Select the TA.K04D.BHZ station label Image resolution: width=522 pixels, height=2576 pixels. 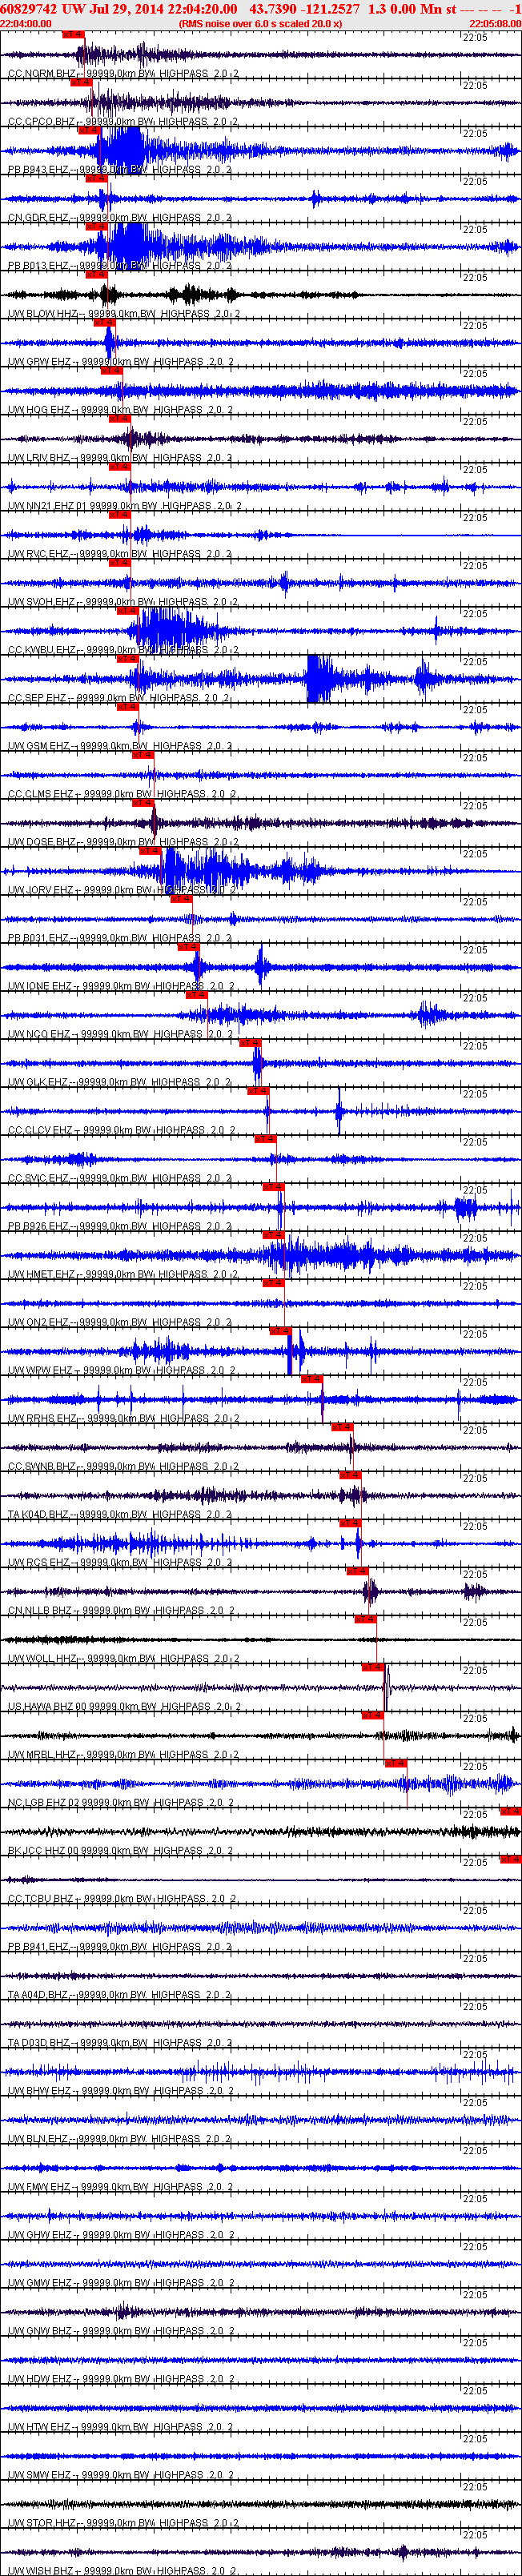[x=39, y=1514]
